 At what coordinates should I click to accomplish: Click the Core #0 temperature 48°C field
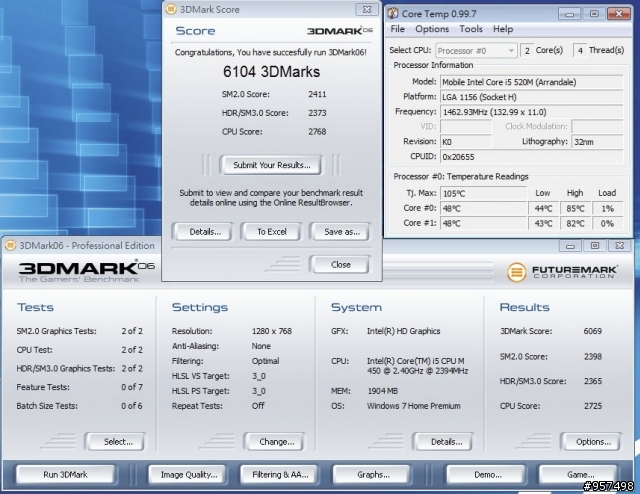pyautogui.click(x=483, y=209)
